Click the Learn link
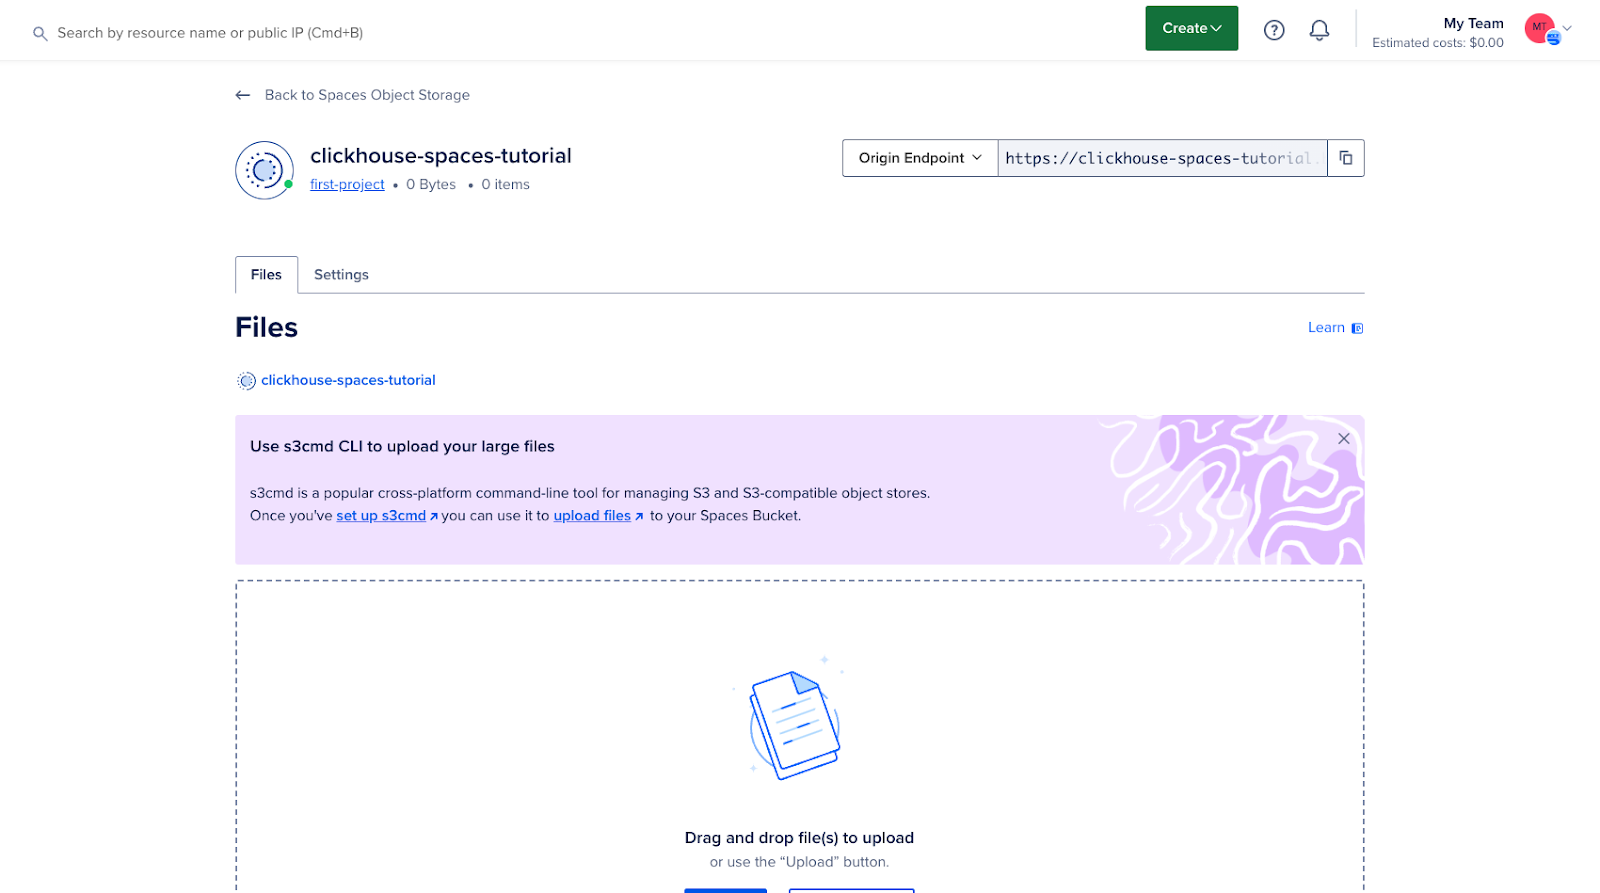 (x=1326, y=328)
